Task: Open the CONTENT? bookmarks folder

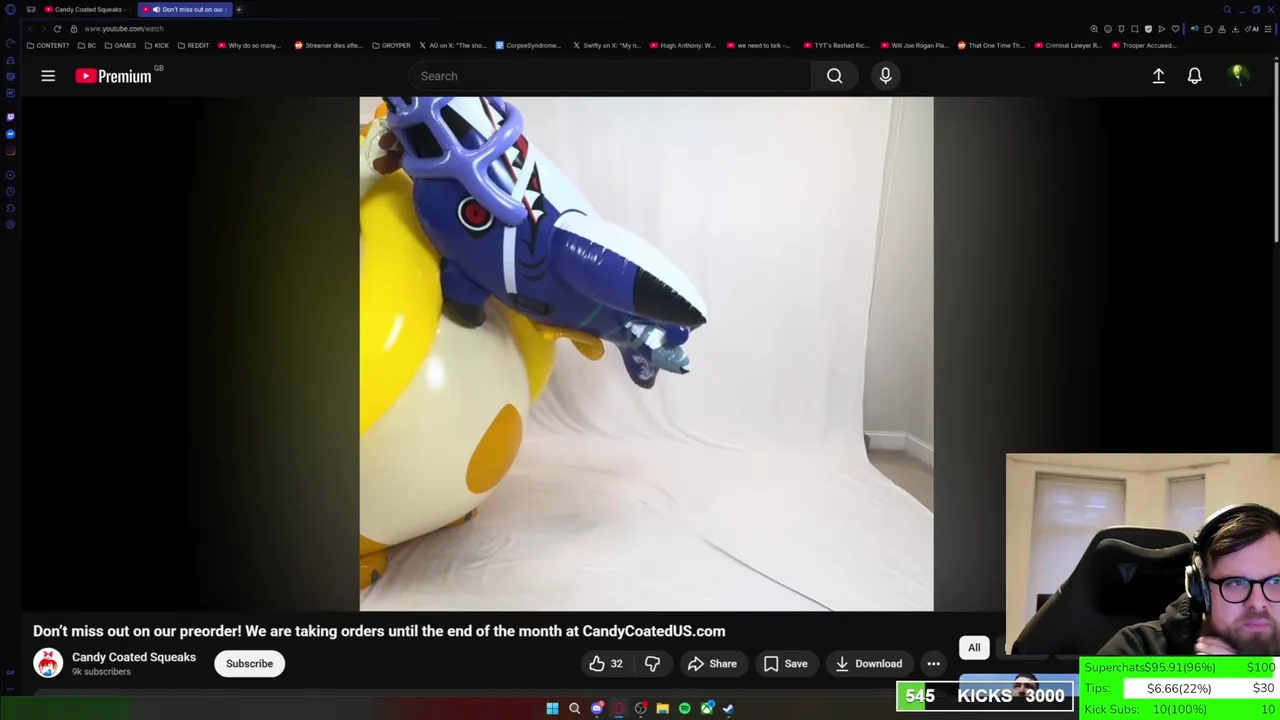Action: pyautogui.click(x=48, y=45)
